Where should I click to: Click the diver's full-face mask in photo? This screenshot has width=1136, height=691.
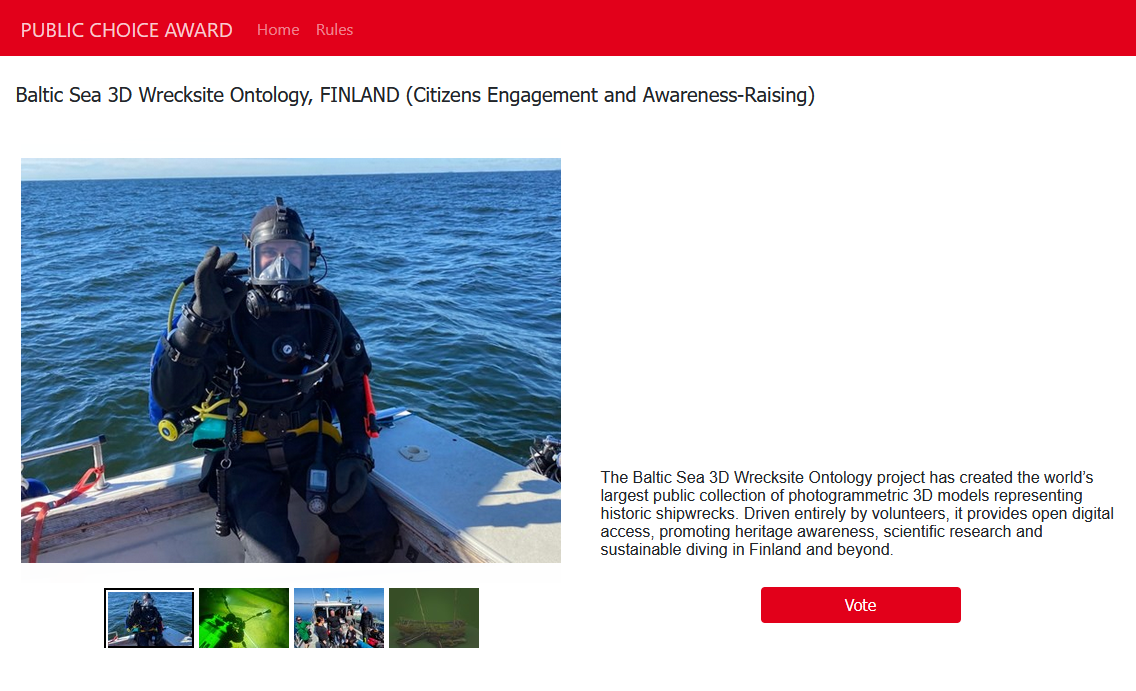coord(280,262)
